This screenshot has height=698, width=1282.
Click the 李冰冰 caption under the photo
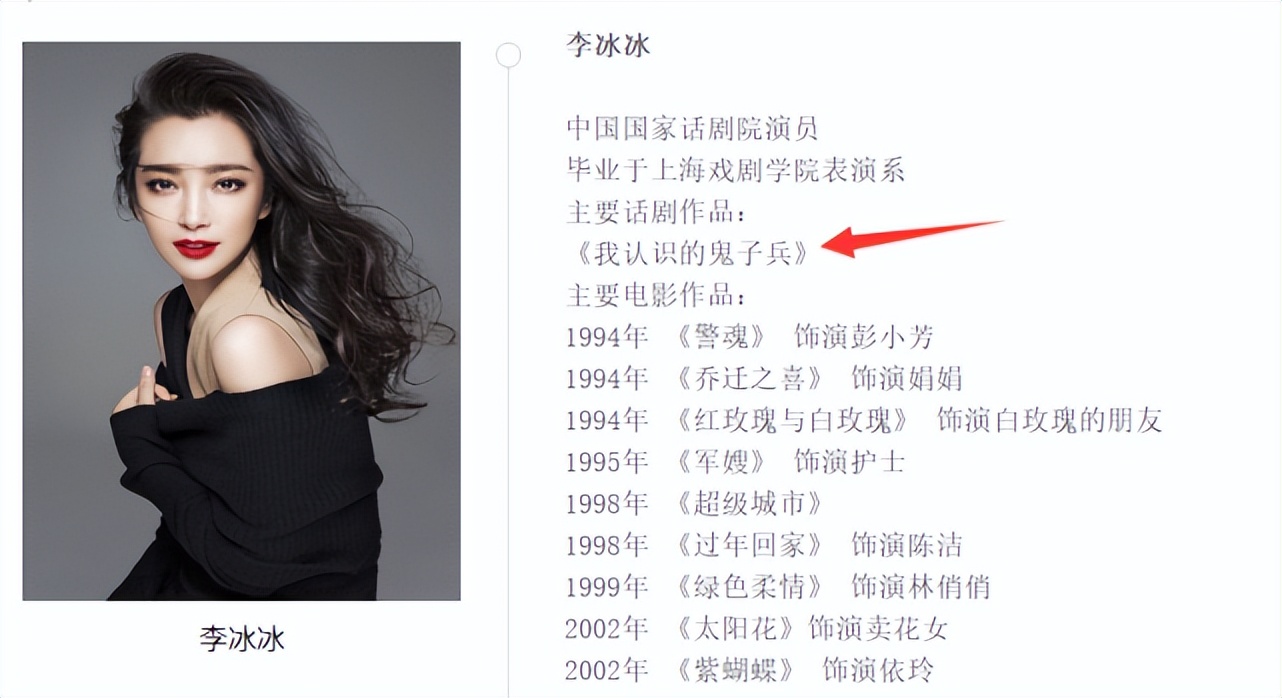coord(242,639)
